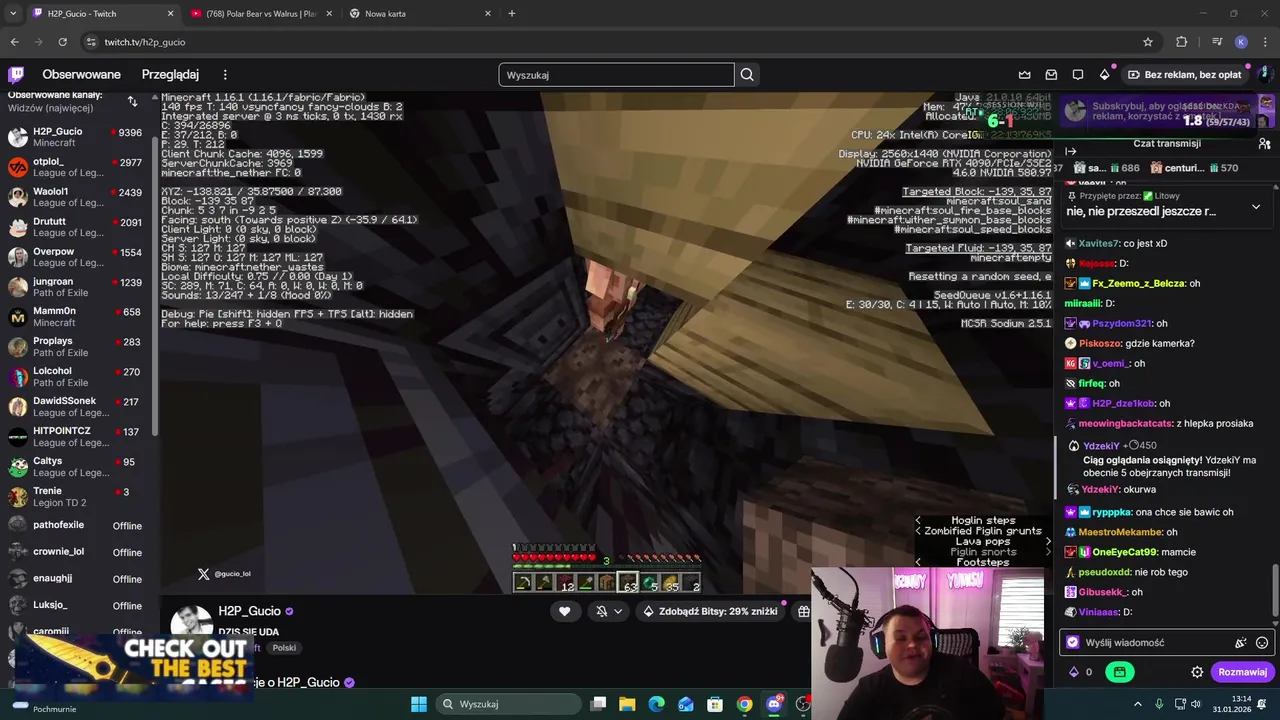Click the Get Bits diamond icon in header
1280x720 pixels.
click(x=1104, y=75)
